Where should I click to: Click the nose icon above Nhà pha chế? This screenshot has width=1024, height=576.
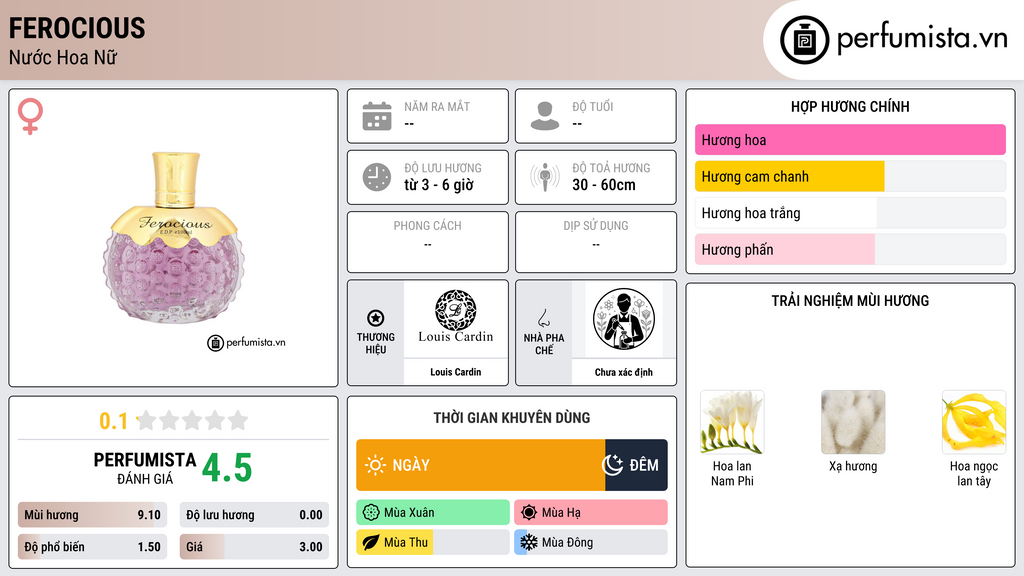tap(543, 318)
